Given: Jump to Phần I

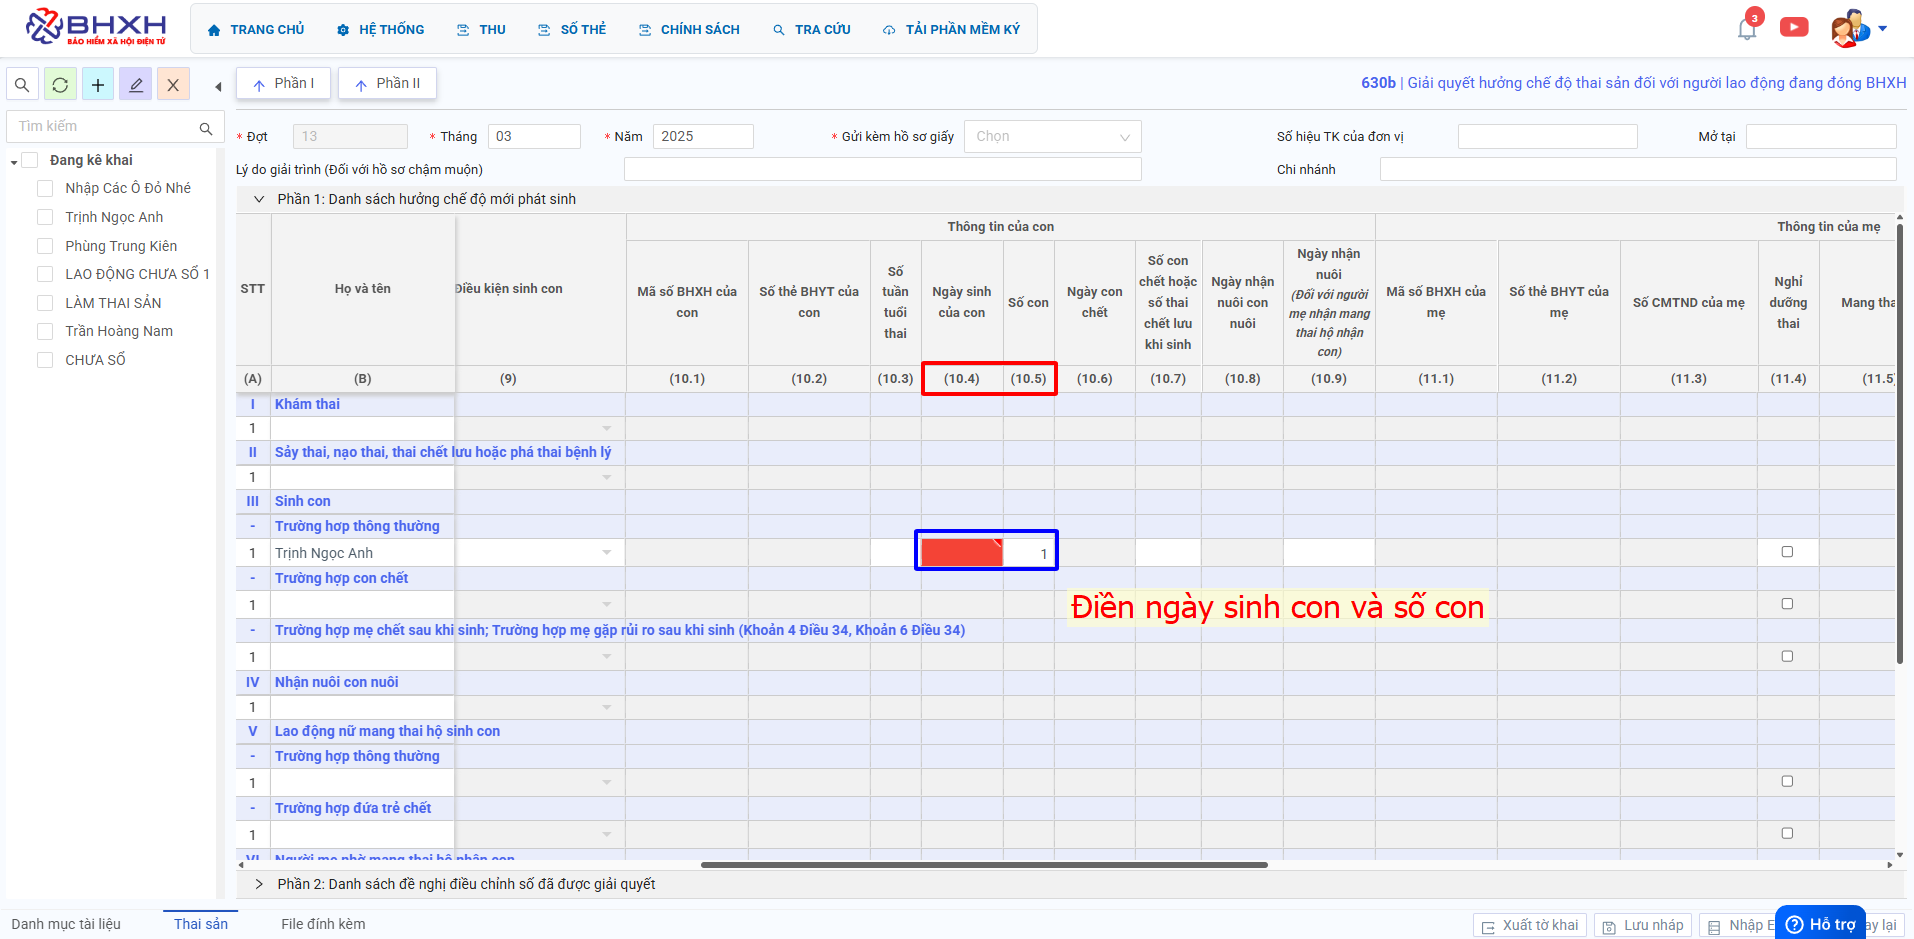Looking at the screenshot, I should tap(284, 84).
